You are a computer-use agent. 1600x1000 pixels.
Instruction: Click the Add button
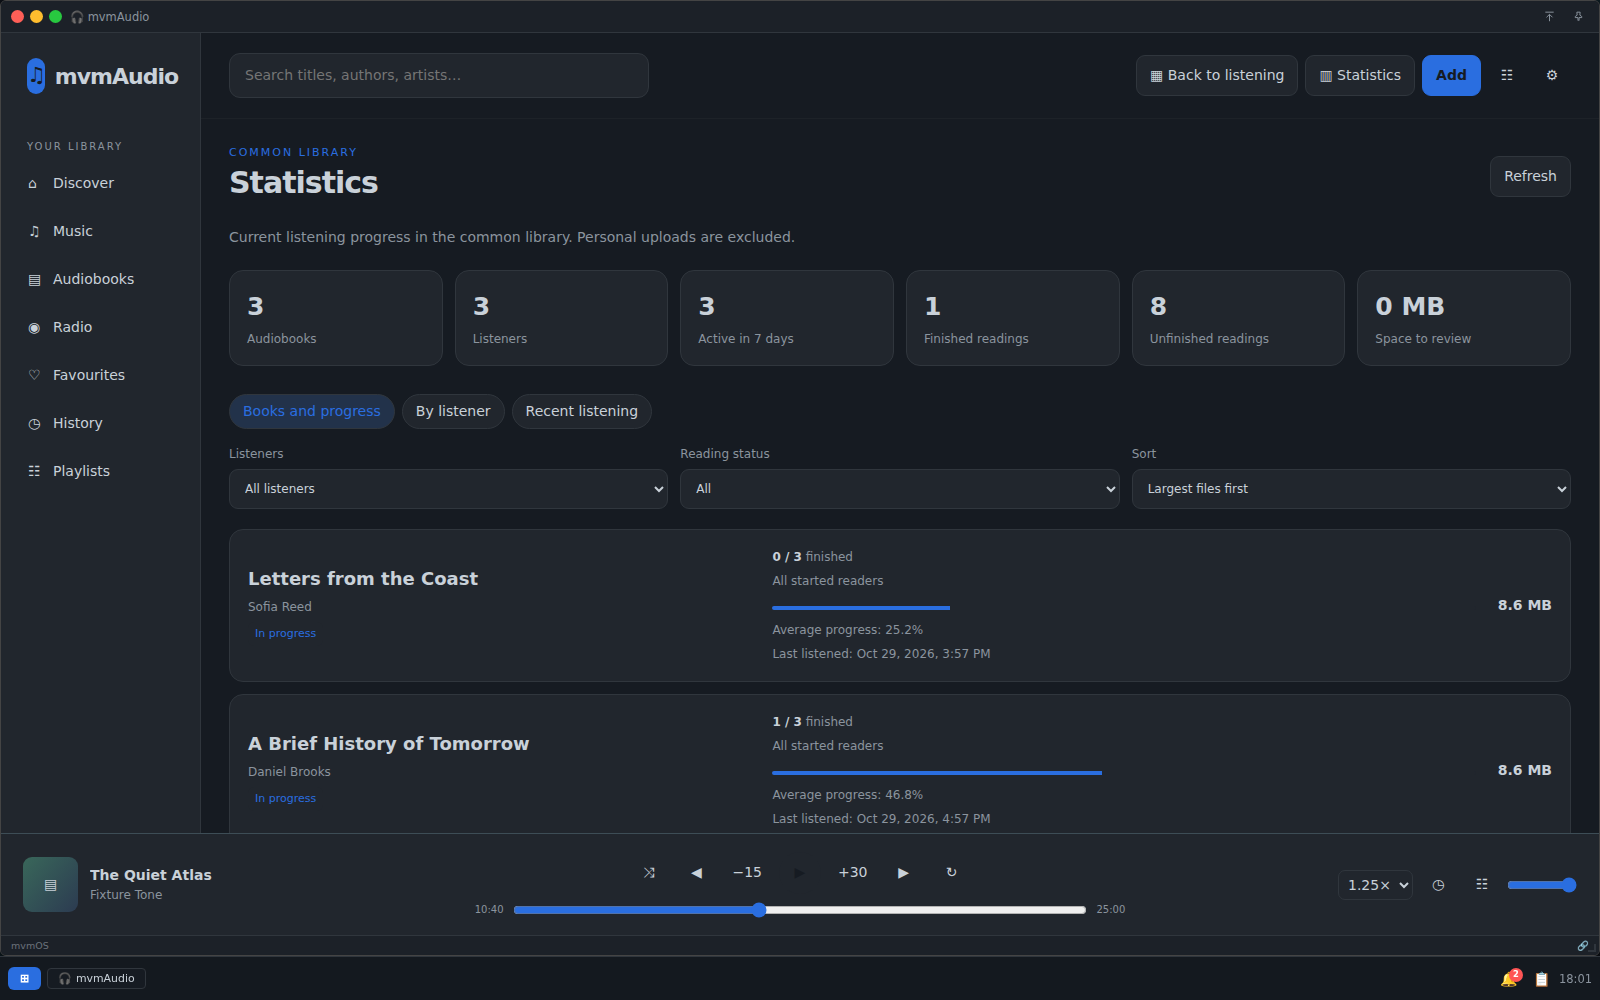(1451, 75)
